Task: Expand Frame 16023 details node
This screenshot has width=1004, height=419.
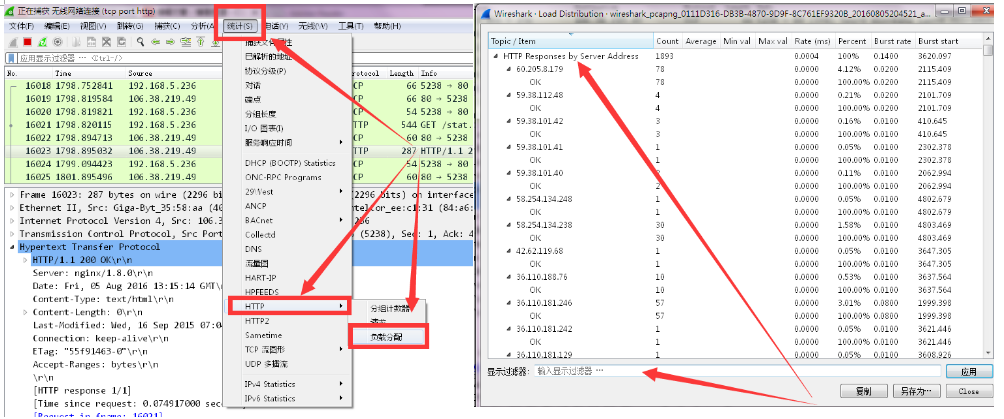Action: [x=12, y=194]
